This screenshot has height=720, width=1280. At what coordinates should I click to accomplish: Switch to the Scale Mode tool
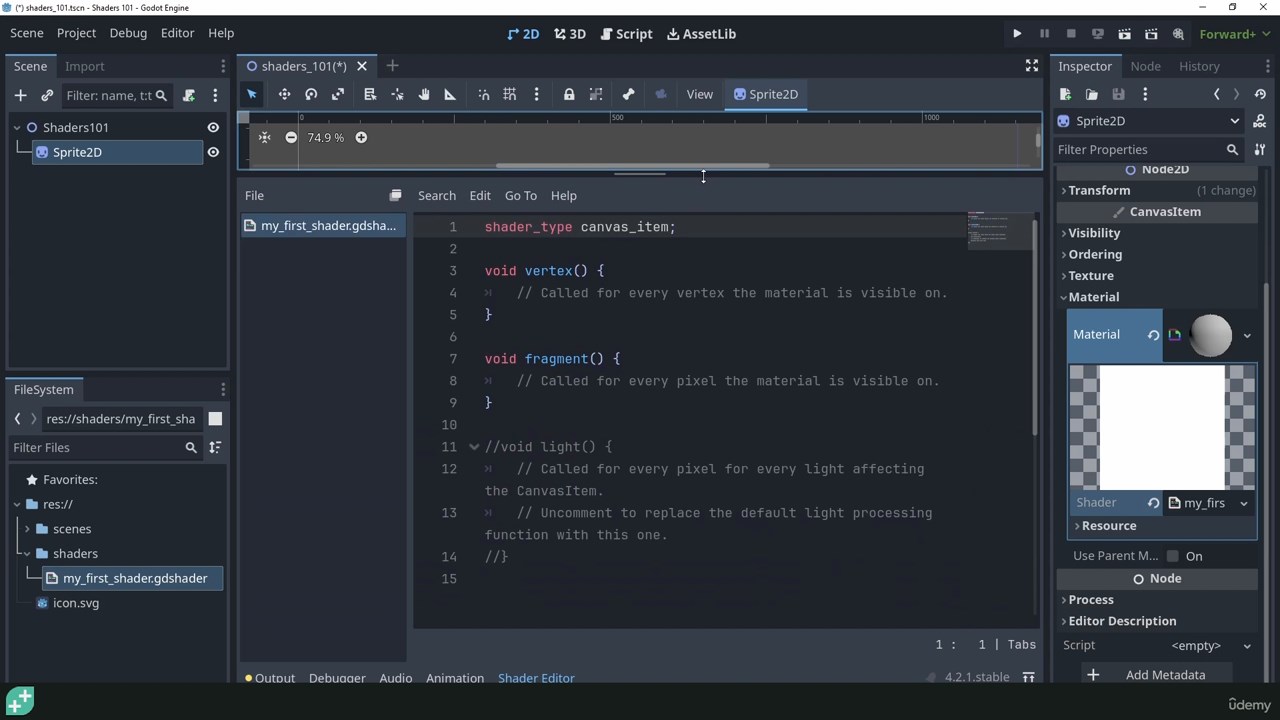[x=338, y=94]
